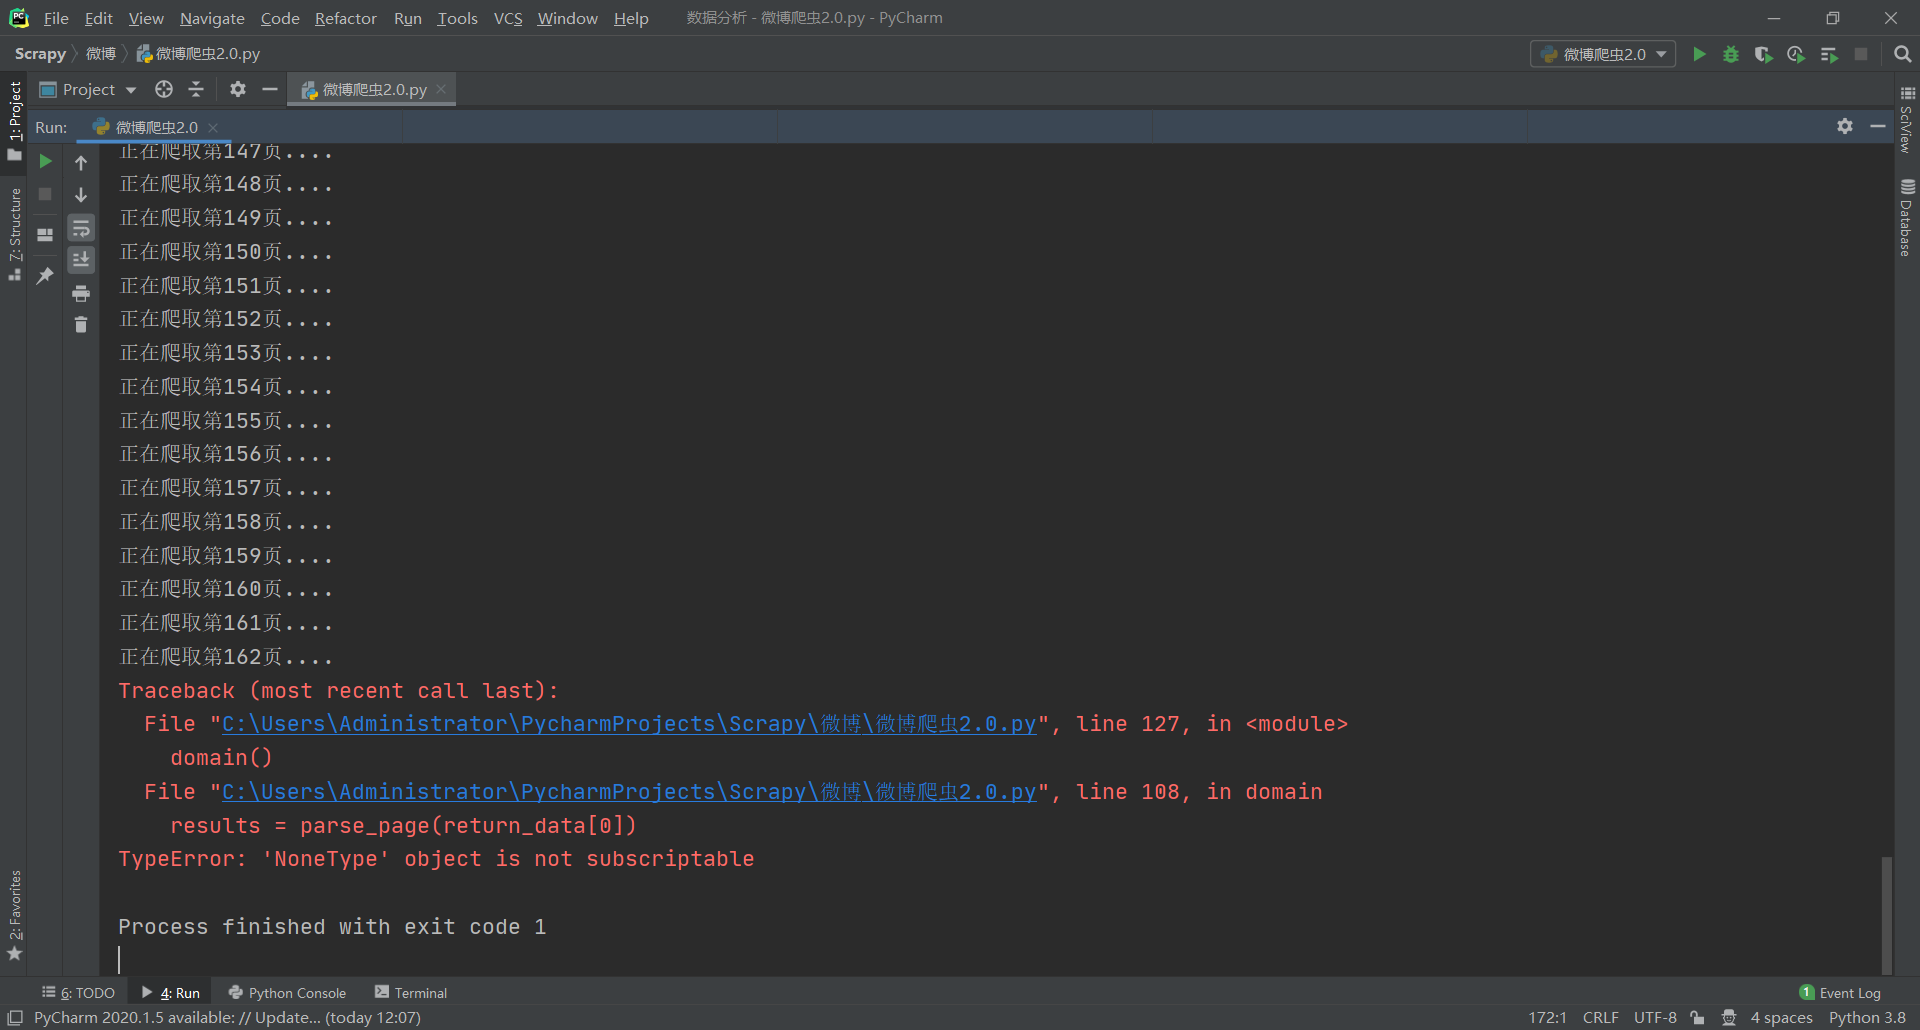Screen dimensions: 1920x1030
Task: Open the File menu
Action: tap(56, 18)
